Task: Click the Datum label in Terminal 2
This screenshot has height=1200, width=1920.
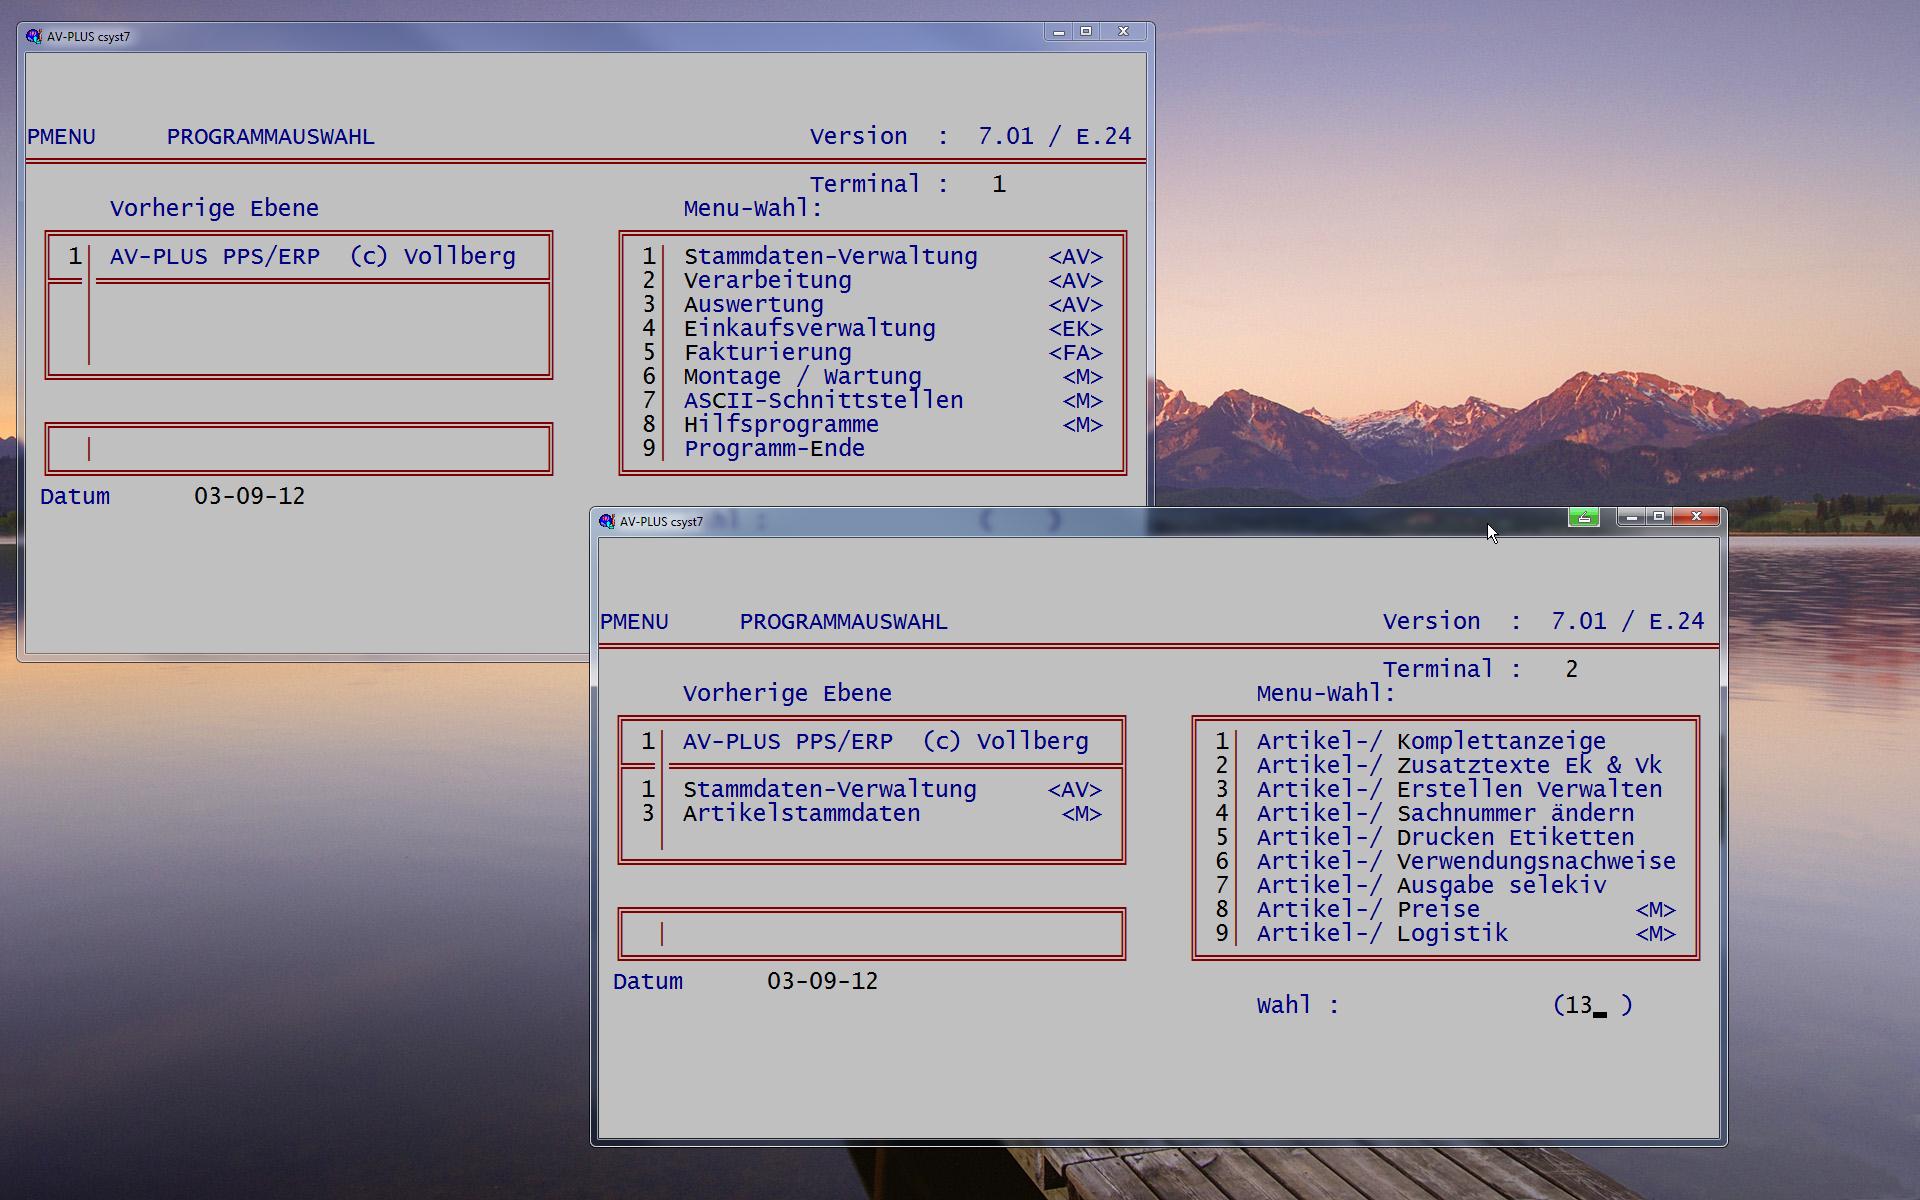Action: pyautogui.click(x=648, y=982)
